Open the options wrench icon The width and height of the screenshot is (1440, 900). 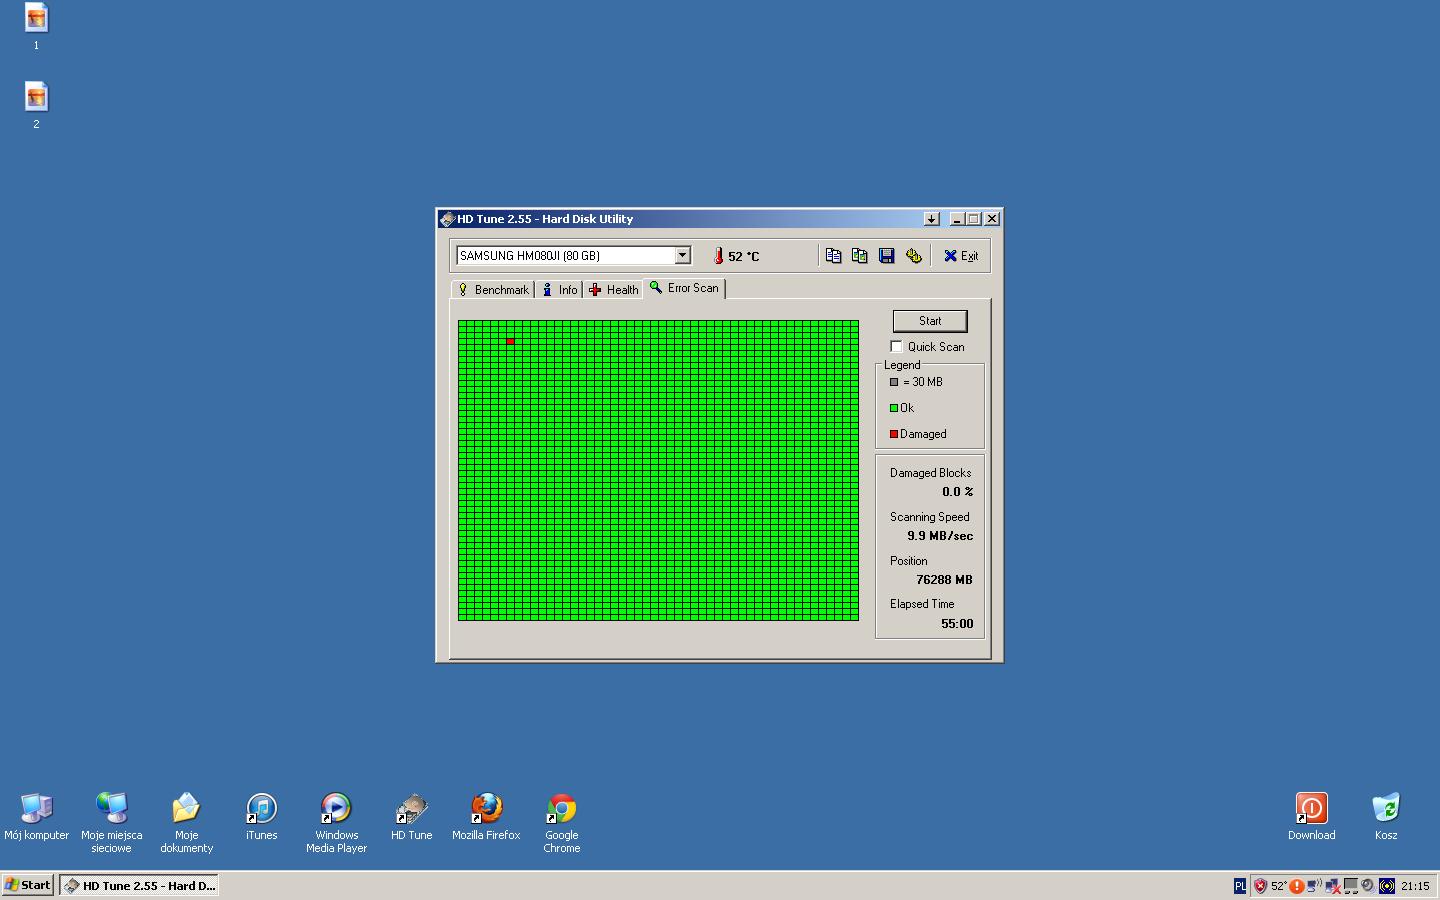pyautogui.click(x=914, y=256)
